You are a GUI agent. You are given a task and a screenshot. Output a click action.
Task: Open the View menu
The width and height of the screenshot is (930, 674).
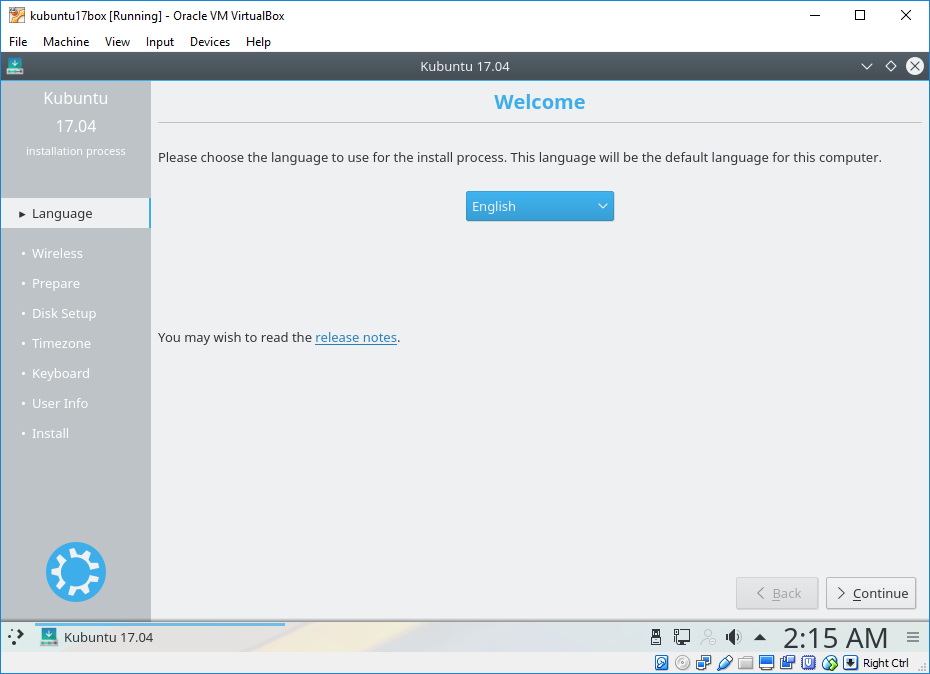coord(117,42)
